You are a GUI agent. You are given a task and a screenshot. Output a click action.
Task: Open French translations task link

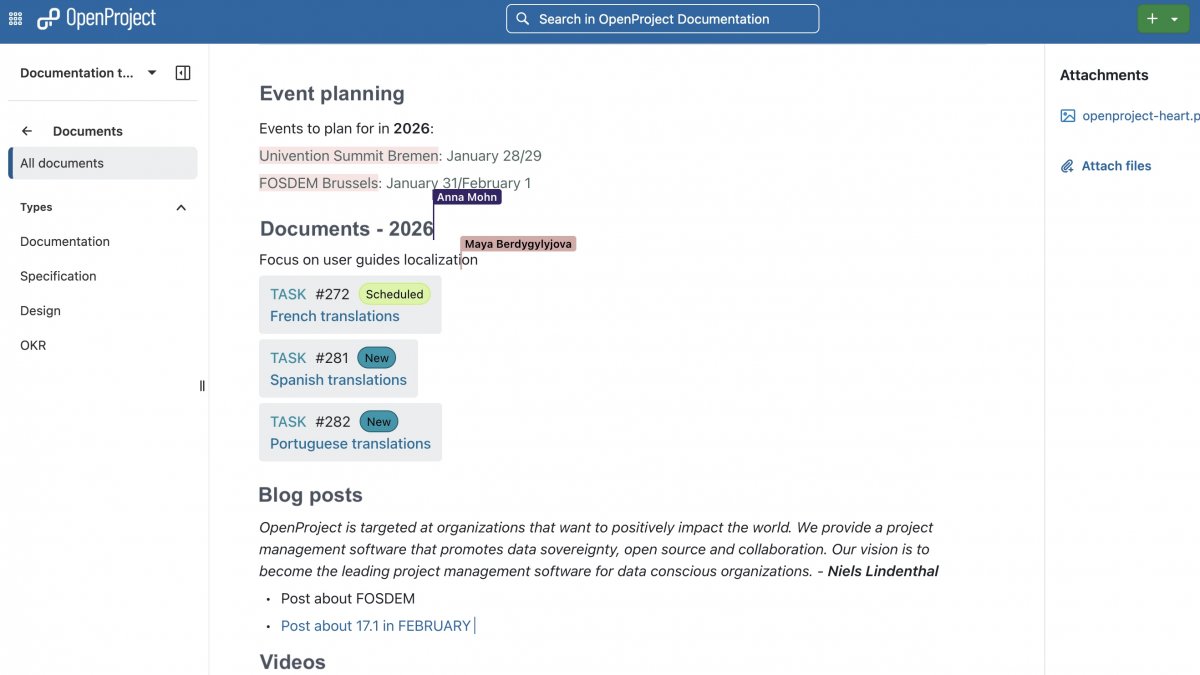(x=335, y=316)
